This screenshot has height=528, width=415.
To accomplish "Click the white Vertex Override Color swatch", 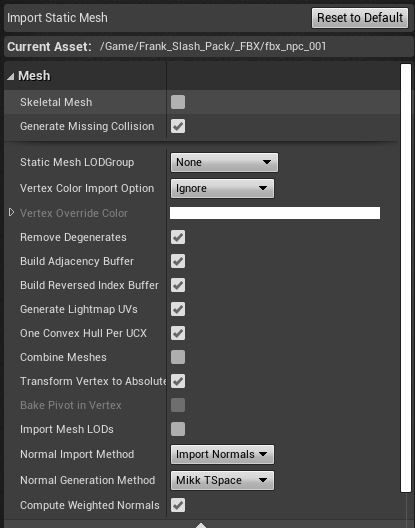I will tap(275, 213).
